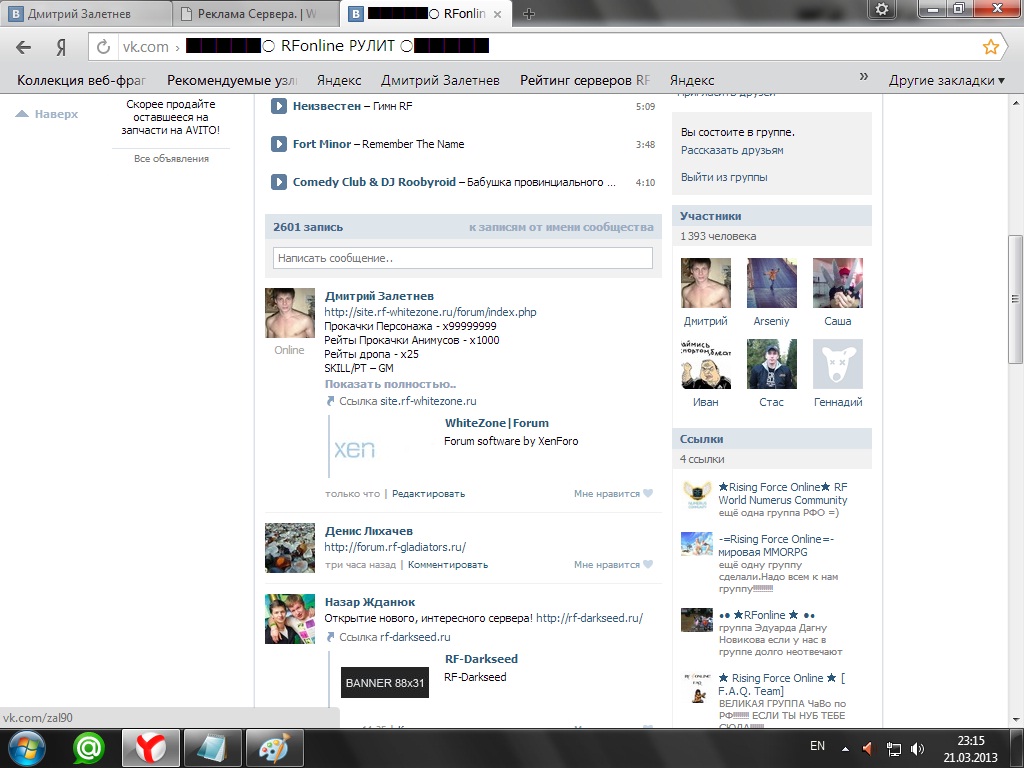Open the site.rf-whitezone.ru forum URL
The width and height of the screenshot is (1024, 768).
(x=430, y=312)
